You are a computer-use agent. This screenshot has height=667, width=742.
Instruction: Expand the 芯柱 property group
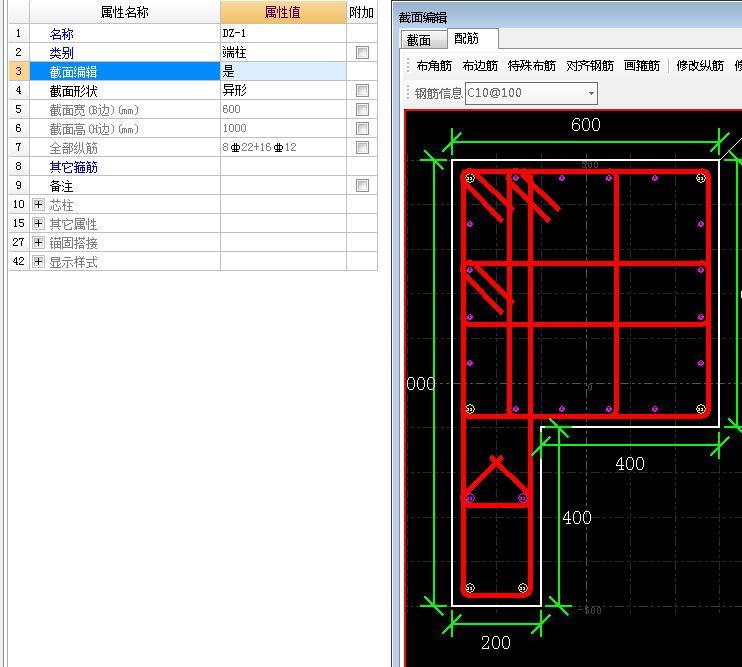point(38,204)
